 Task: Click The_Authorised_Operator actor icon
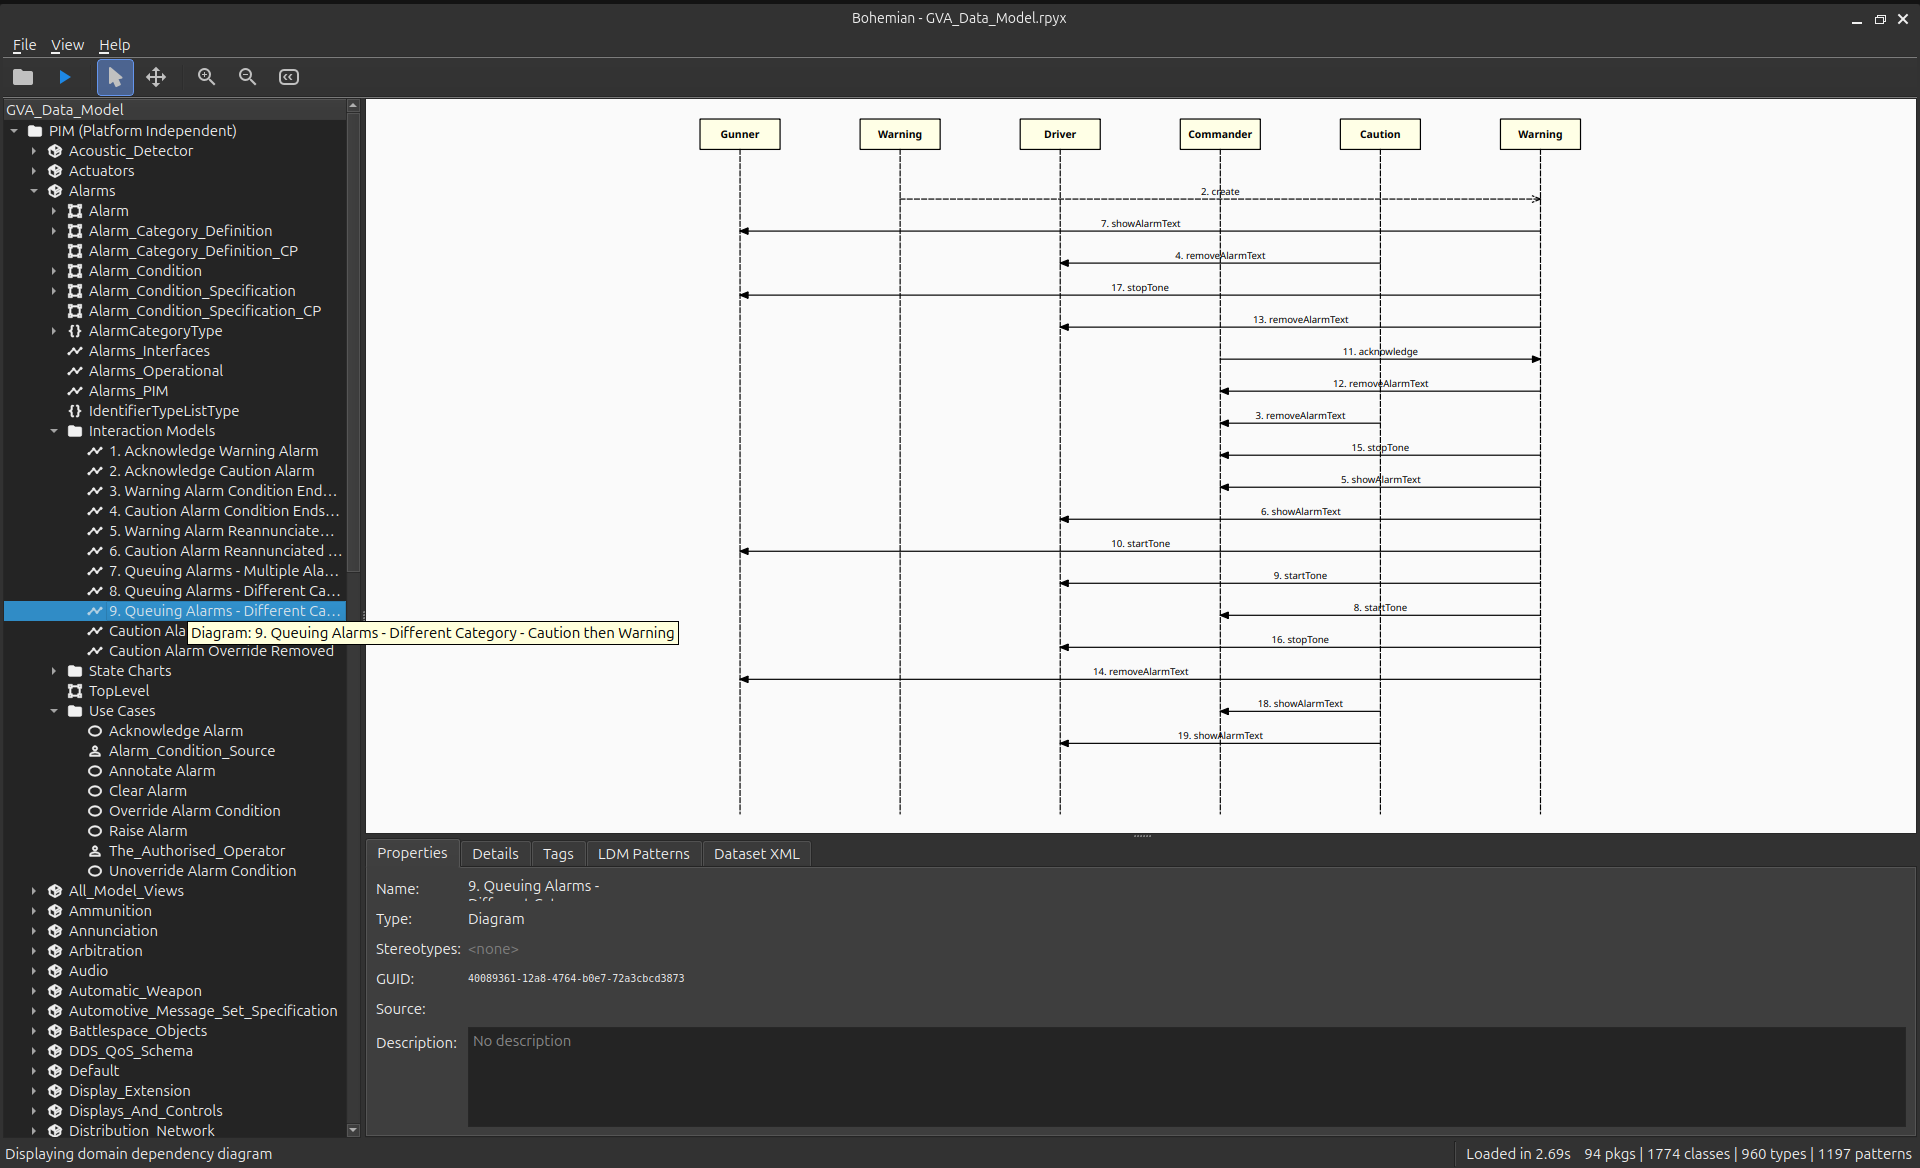tap(94, 851)
